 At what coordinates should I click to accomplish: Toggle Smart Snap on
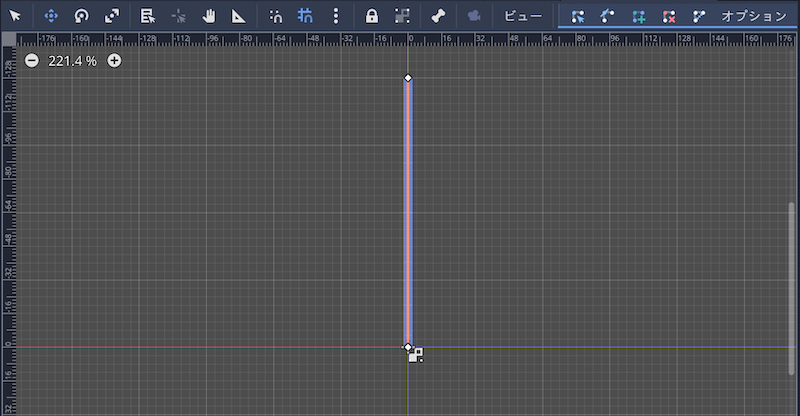pyautogui.click(x=276, y=16)
